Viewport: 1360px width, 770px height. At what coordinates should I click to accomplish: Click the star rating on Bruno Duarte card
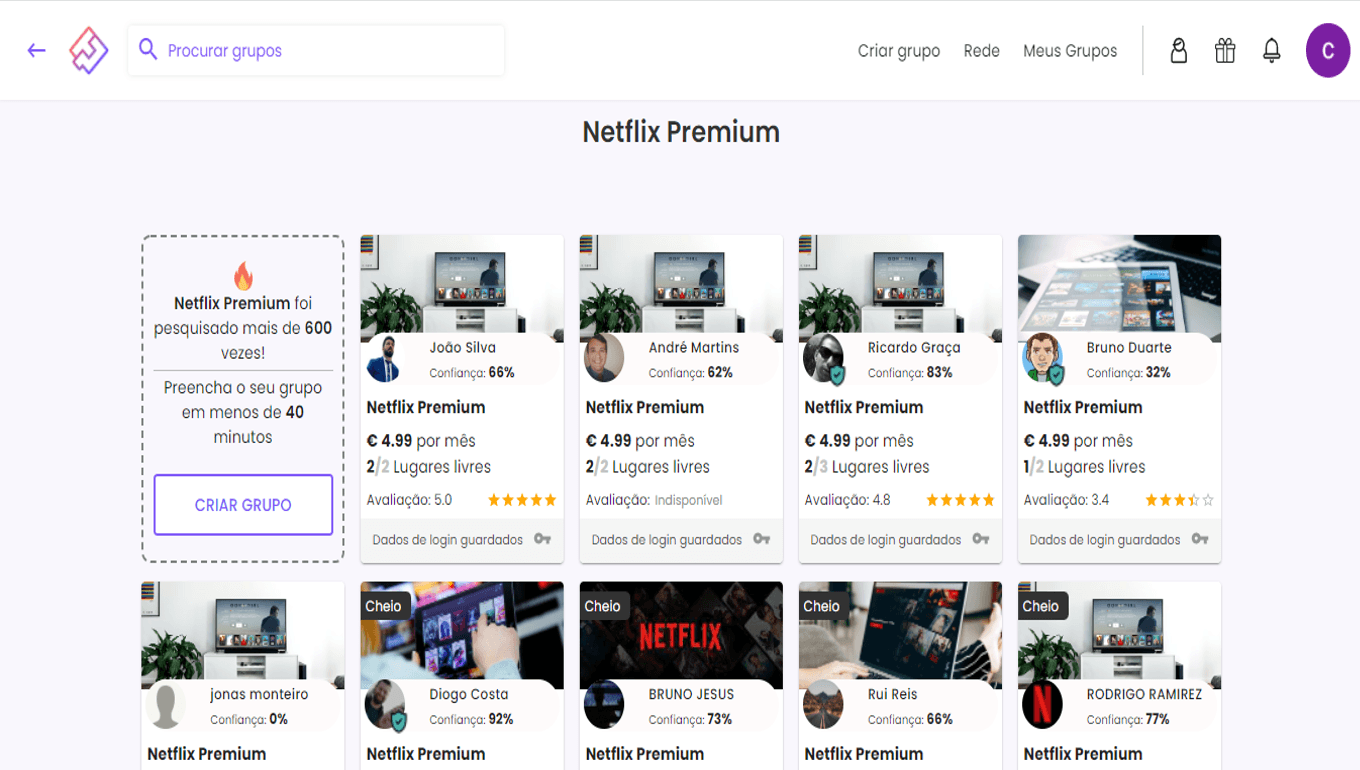pyautogui.click(x=1179, y=500)
